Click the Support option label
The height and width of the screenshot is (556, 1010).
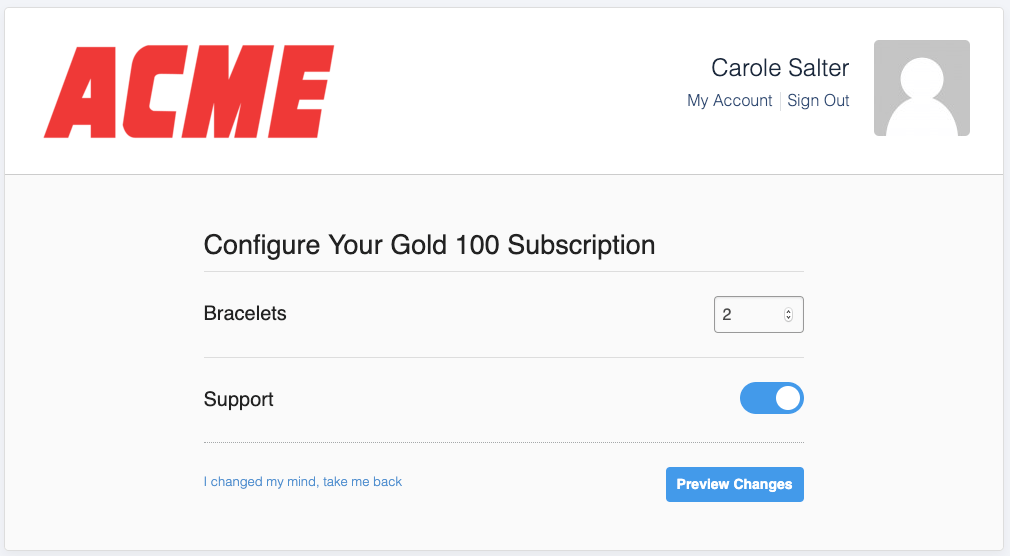pos(238,400)
